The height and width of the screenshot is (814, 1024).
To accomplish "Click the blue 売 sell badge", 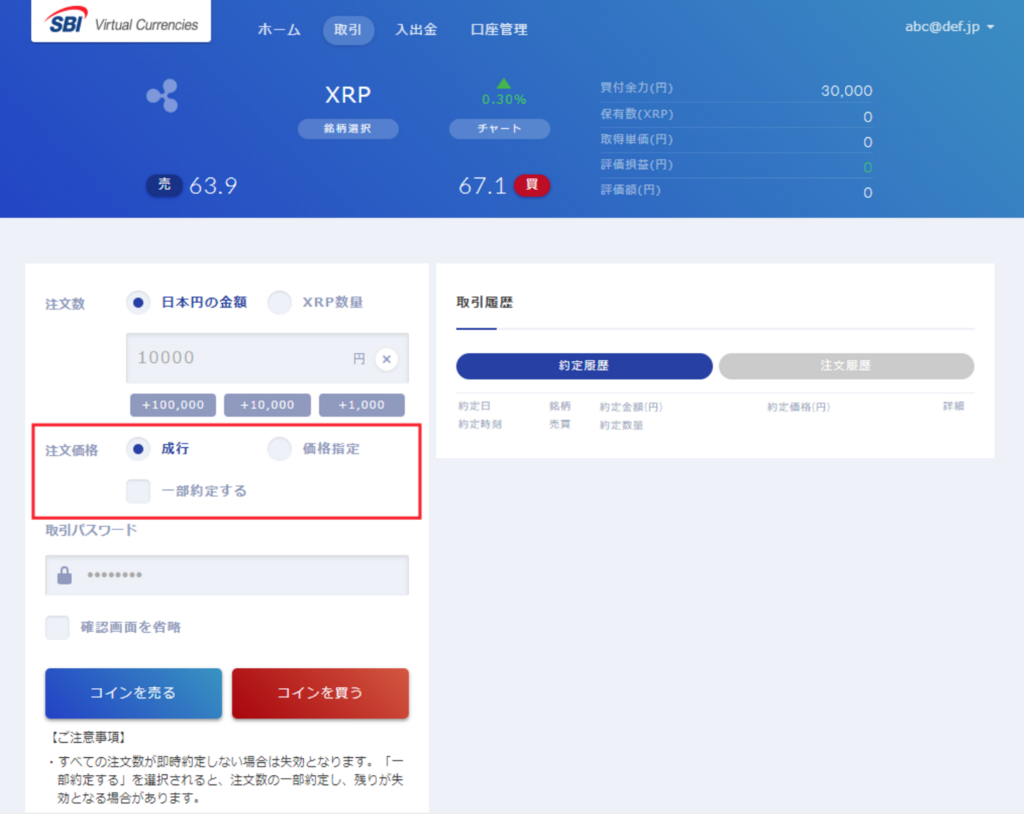I will point(164,185).
